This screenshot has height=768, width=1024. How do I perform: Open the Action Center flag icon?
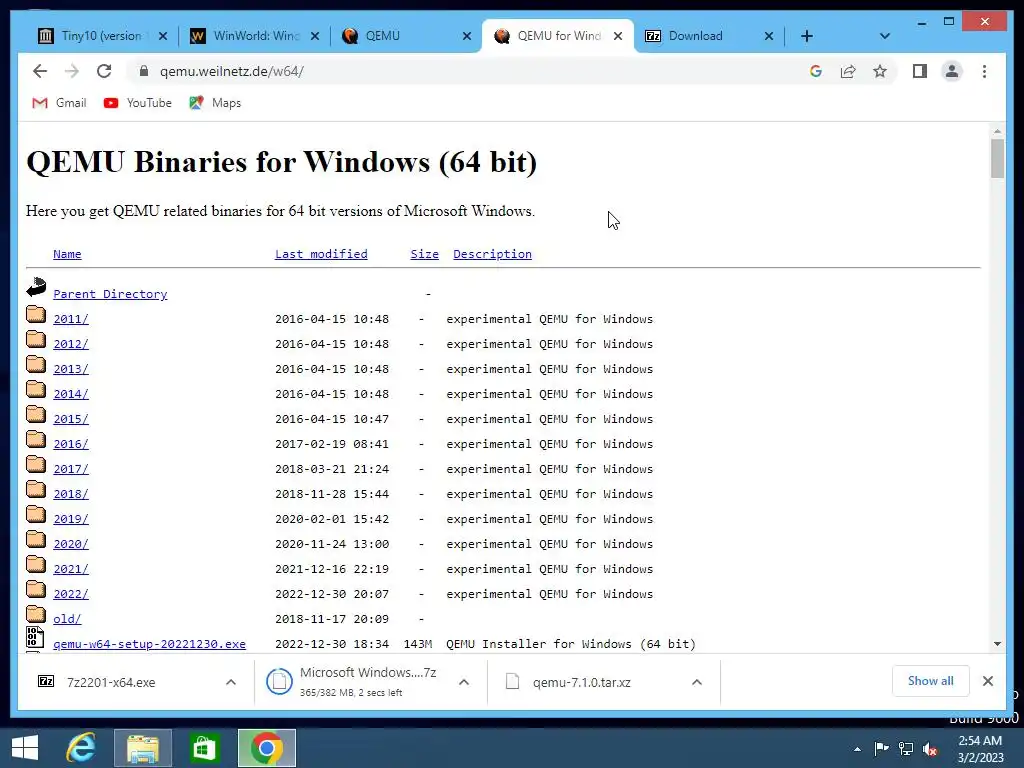click(x=881, y=749)
